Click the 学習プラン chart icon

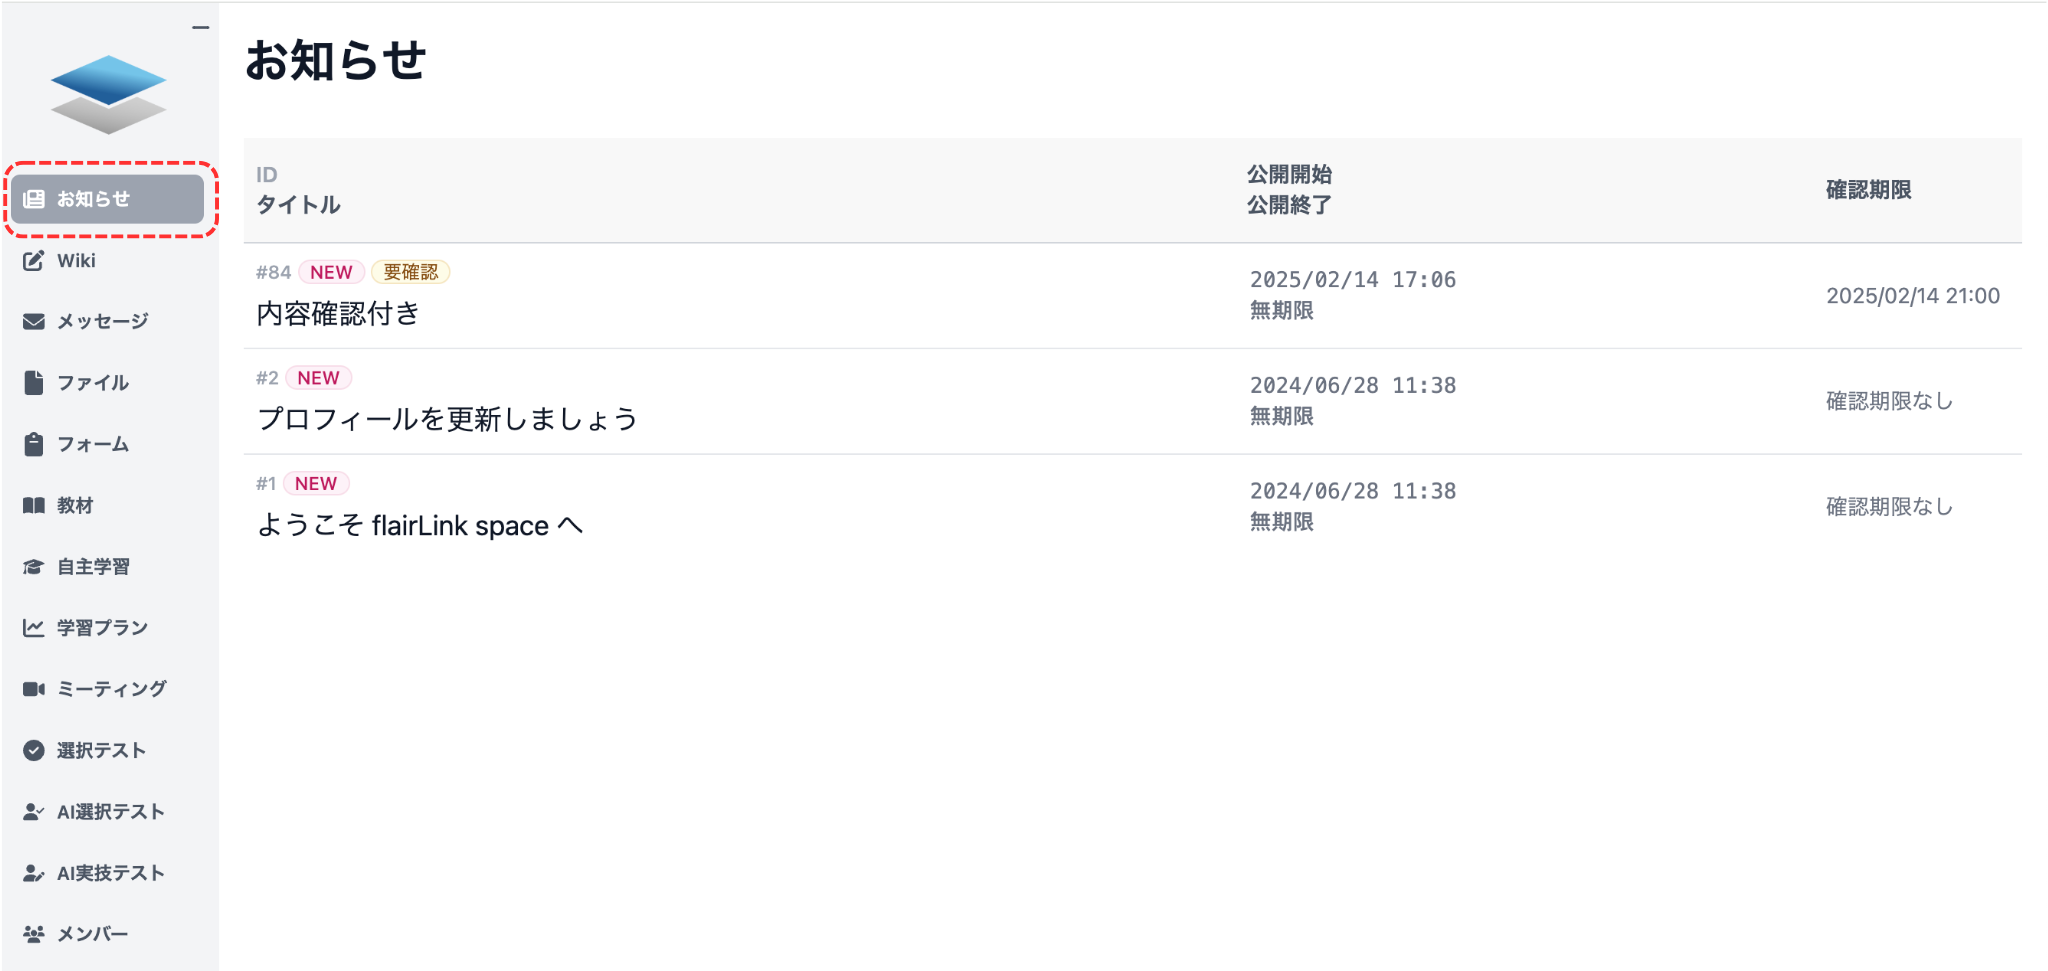click(x=34, y=628)
